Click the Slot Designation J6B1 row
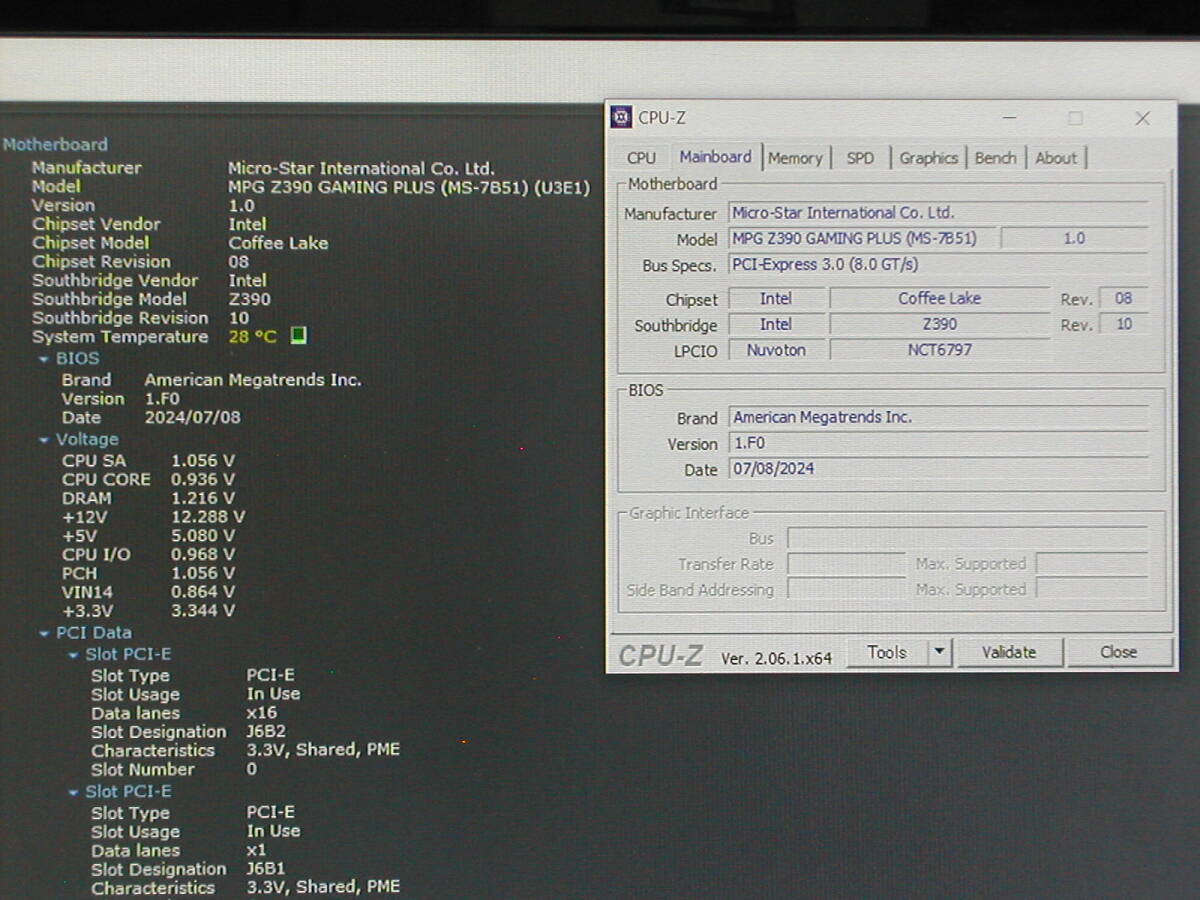The width and height of the screenshot is (1200, 900). (188, 869)
